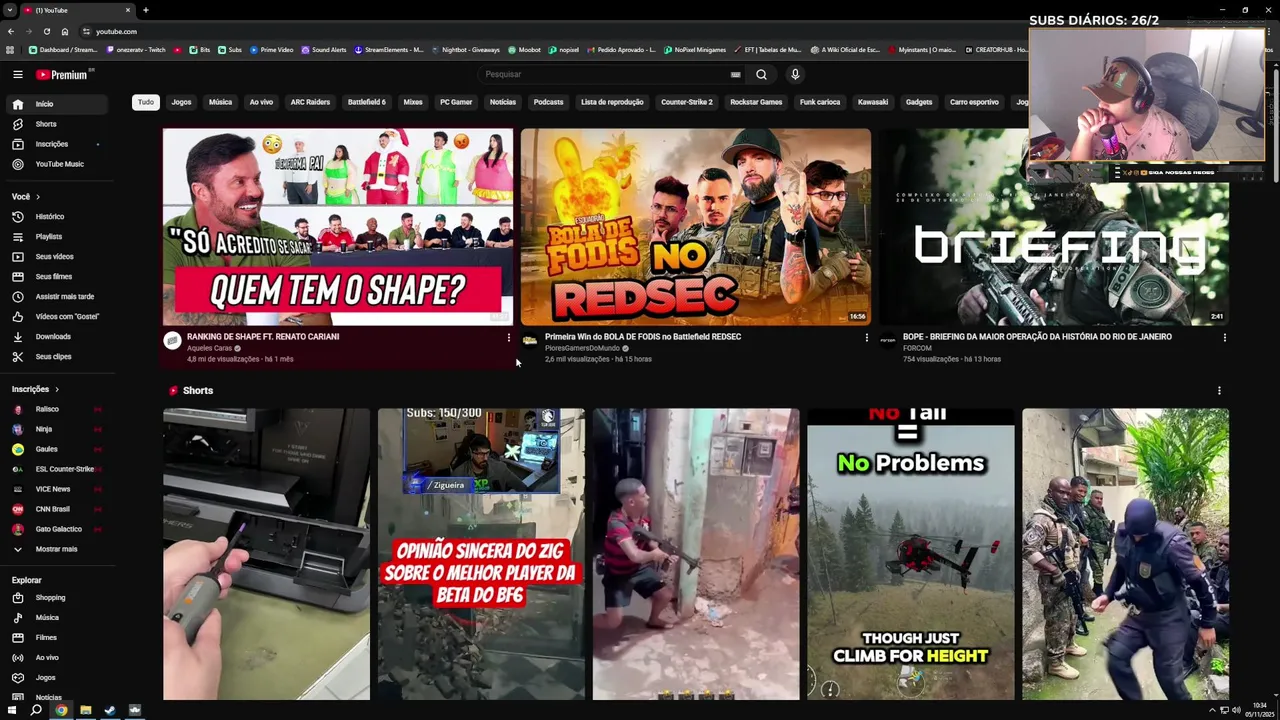The width and height of the screenshot is (1280, 720).
Task: Open the on-screen keyboard in search box
Action: click(735, 74)
